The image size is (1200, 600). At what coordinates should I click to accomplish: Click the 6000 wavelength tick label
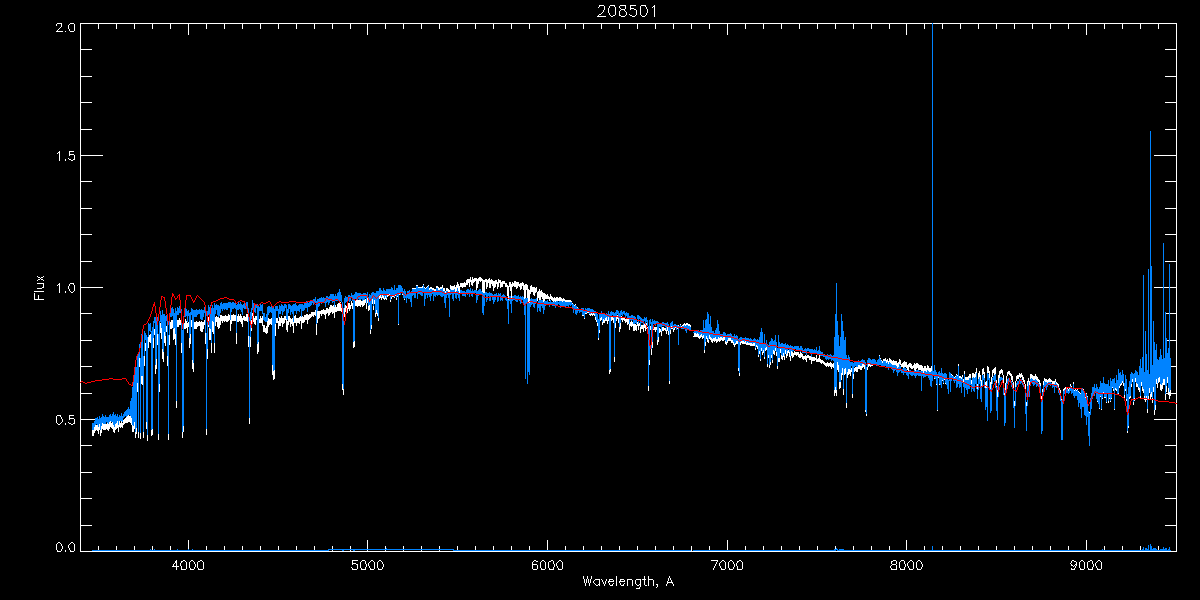(548, 565)
